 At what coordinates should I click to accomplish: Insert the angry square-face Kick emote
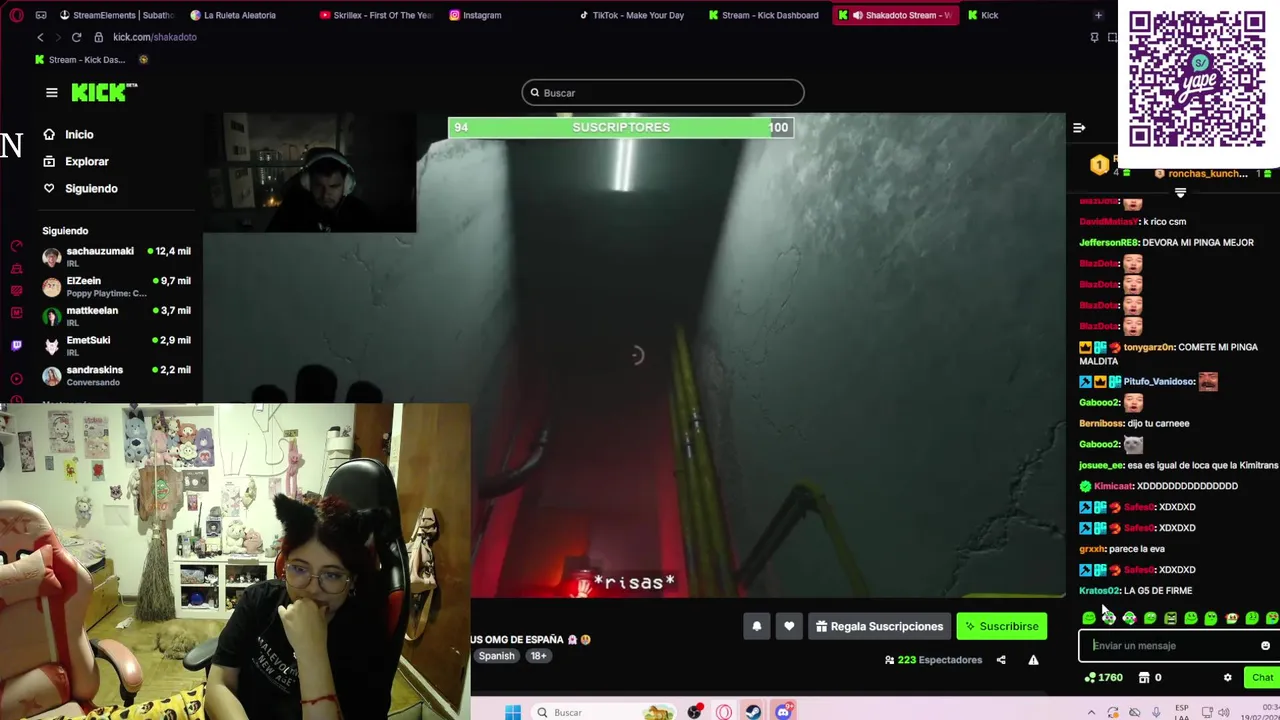tap(1170, 619)
